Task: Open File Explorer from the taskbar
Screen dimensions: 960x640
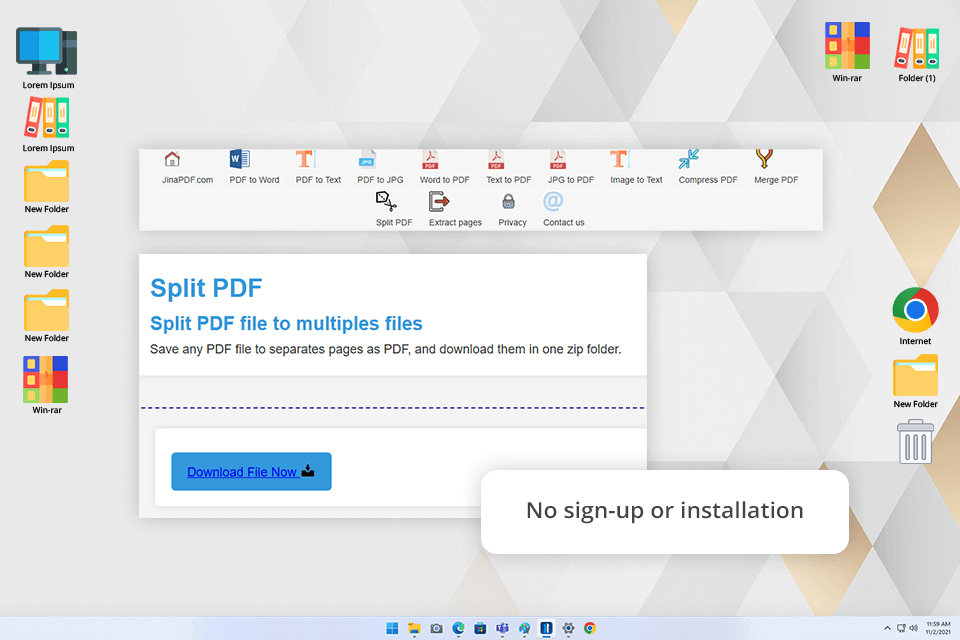Action: click(414, 628)
